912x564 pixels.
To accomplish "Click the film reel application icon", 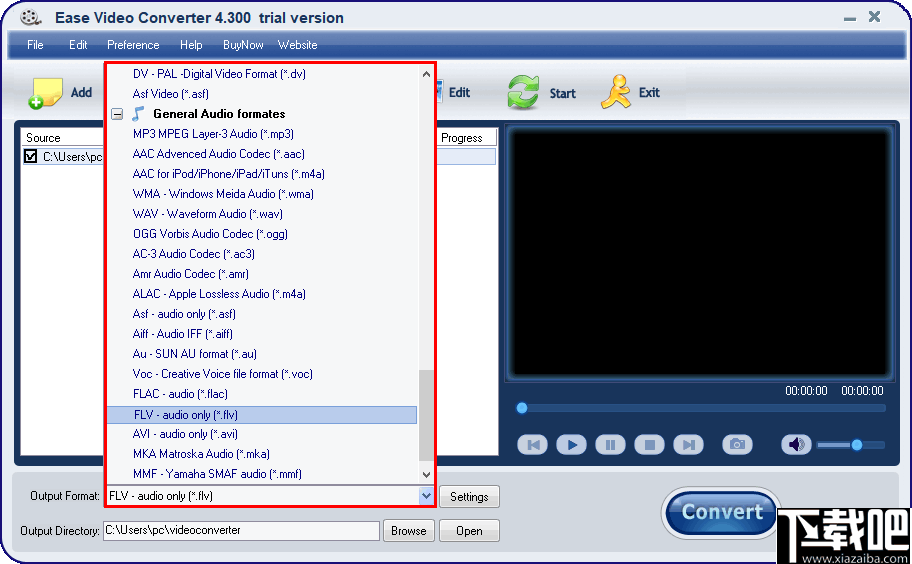I will [30, 17].
